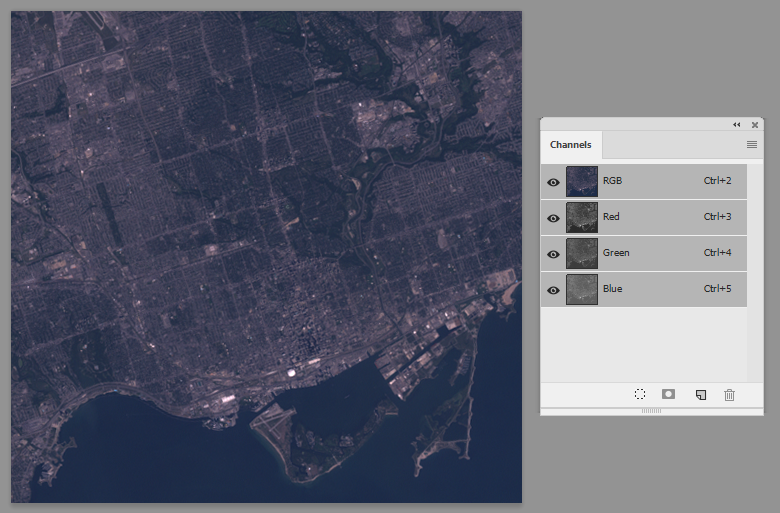Delete current channel trash icon

pos(729,395)
